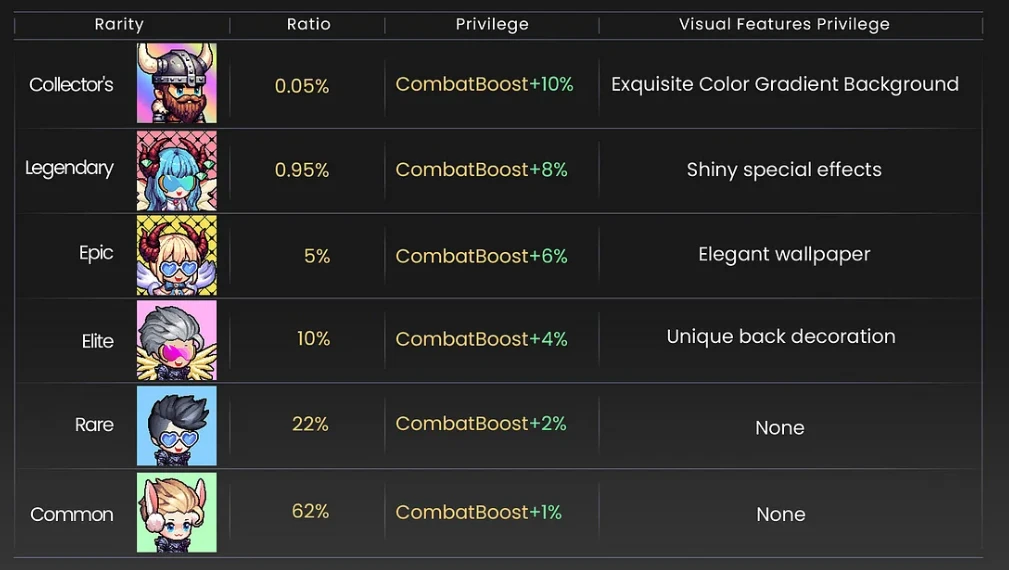The width and height of the screenshot is (1009, 570).
Task: Select the Legendary rarity label
Action: point(69,168)
